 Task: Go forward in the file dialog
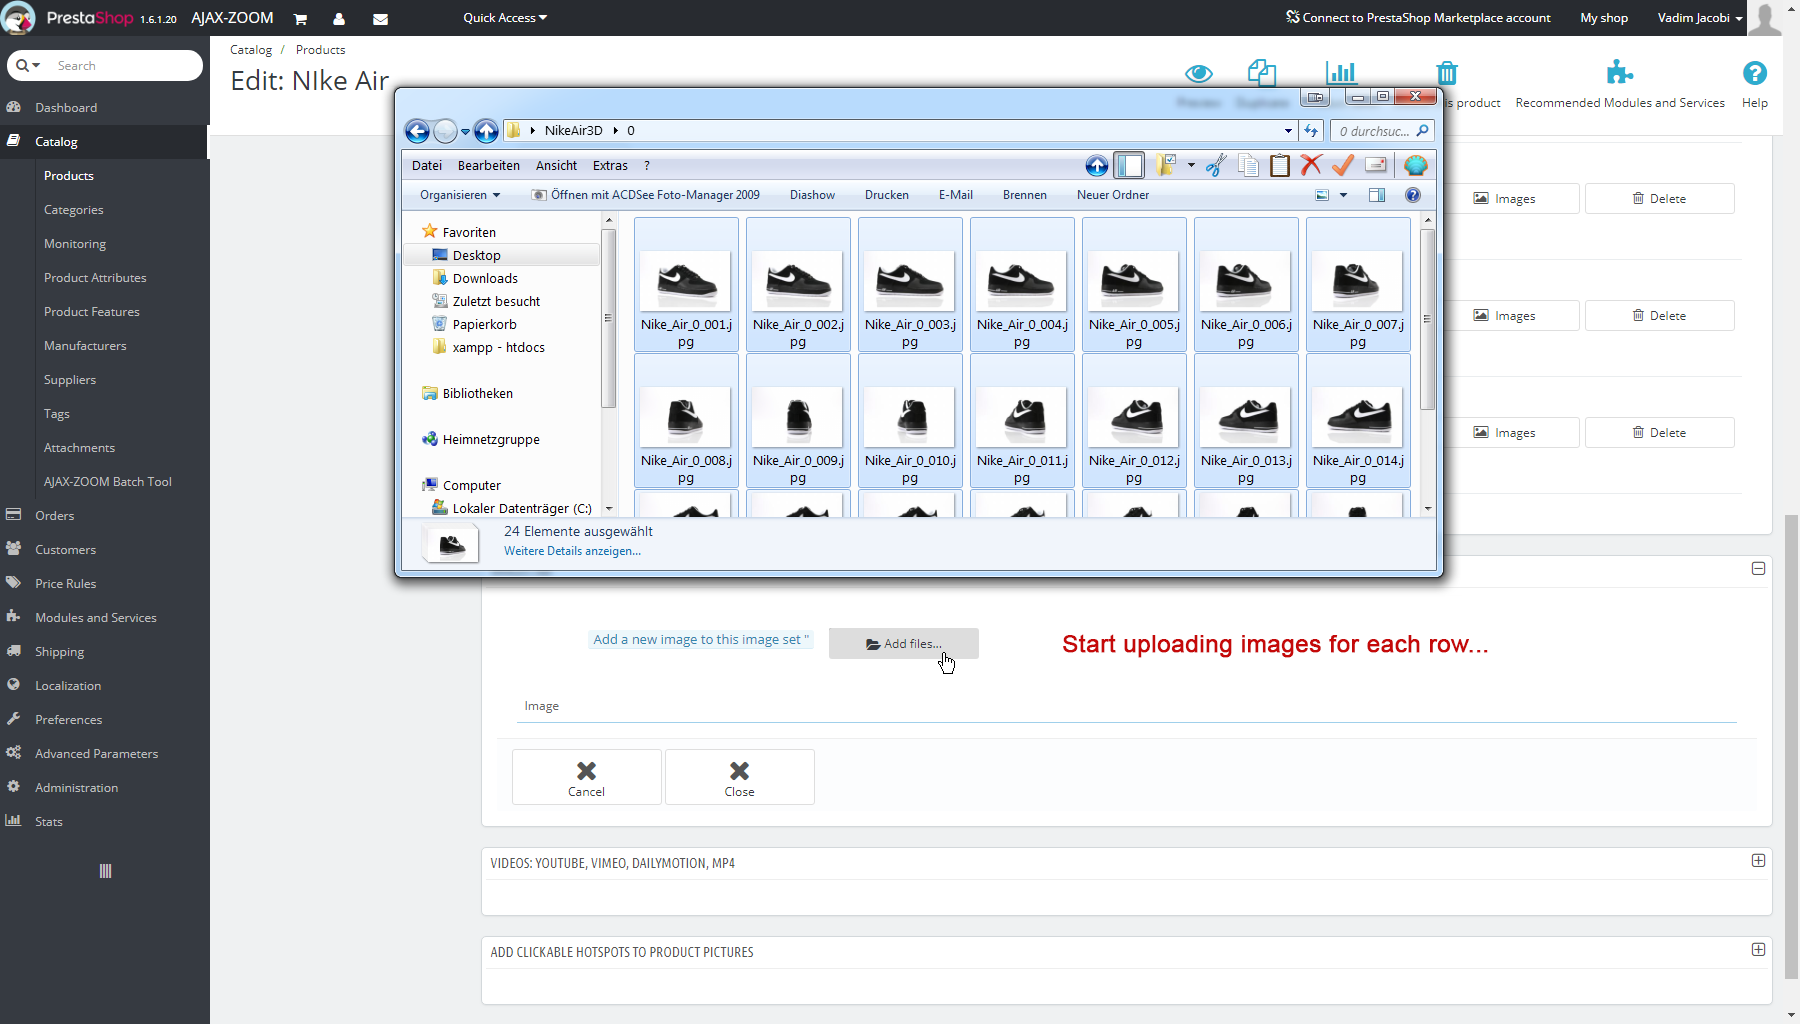445,131
